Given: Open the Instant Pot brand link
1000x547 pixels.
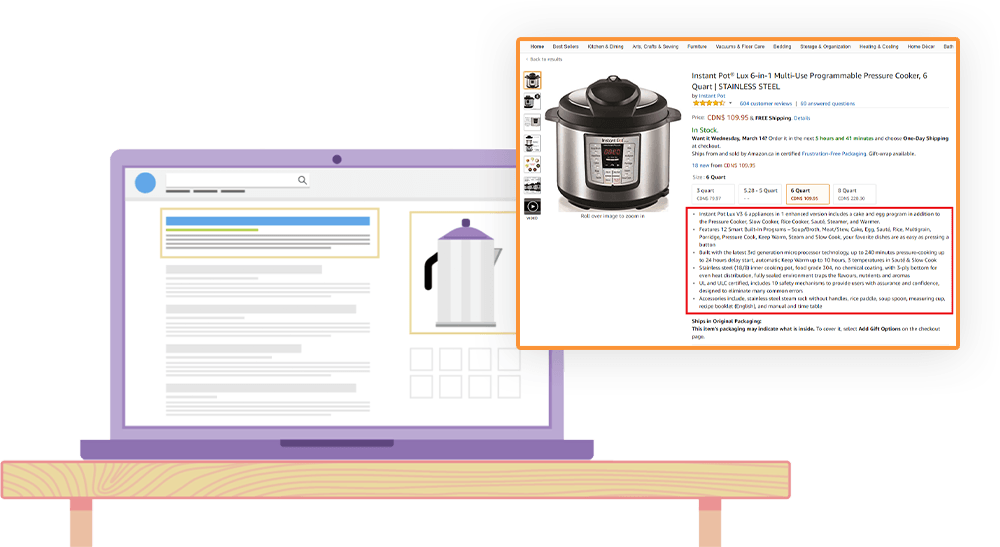Looking at the screenshot, I should tap(712, 96).
